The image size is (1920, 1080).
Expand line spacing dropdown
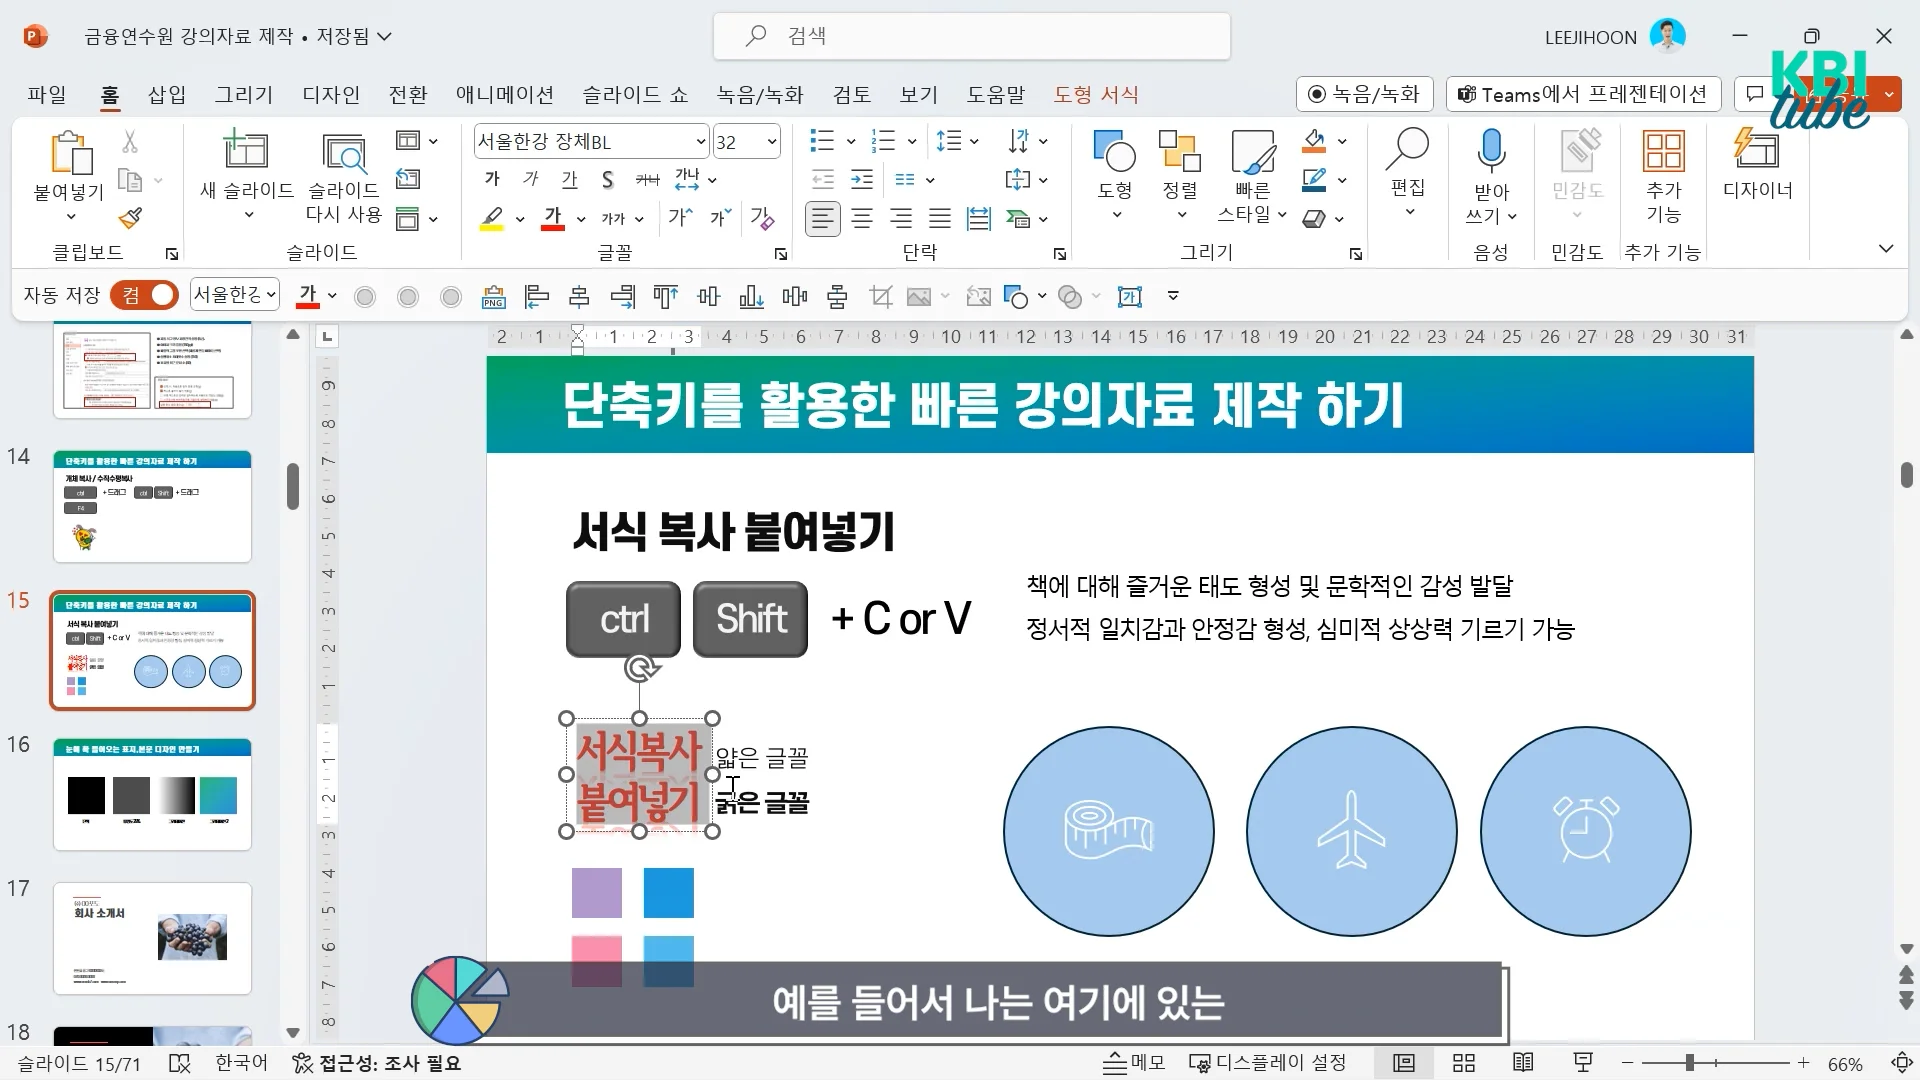click(975, 142)
